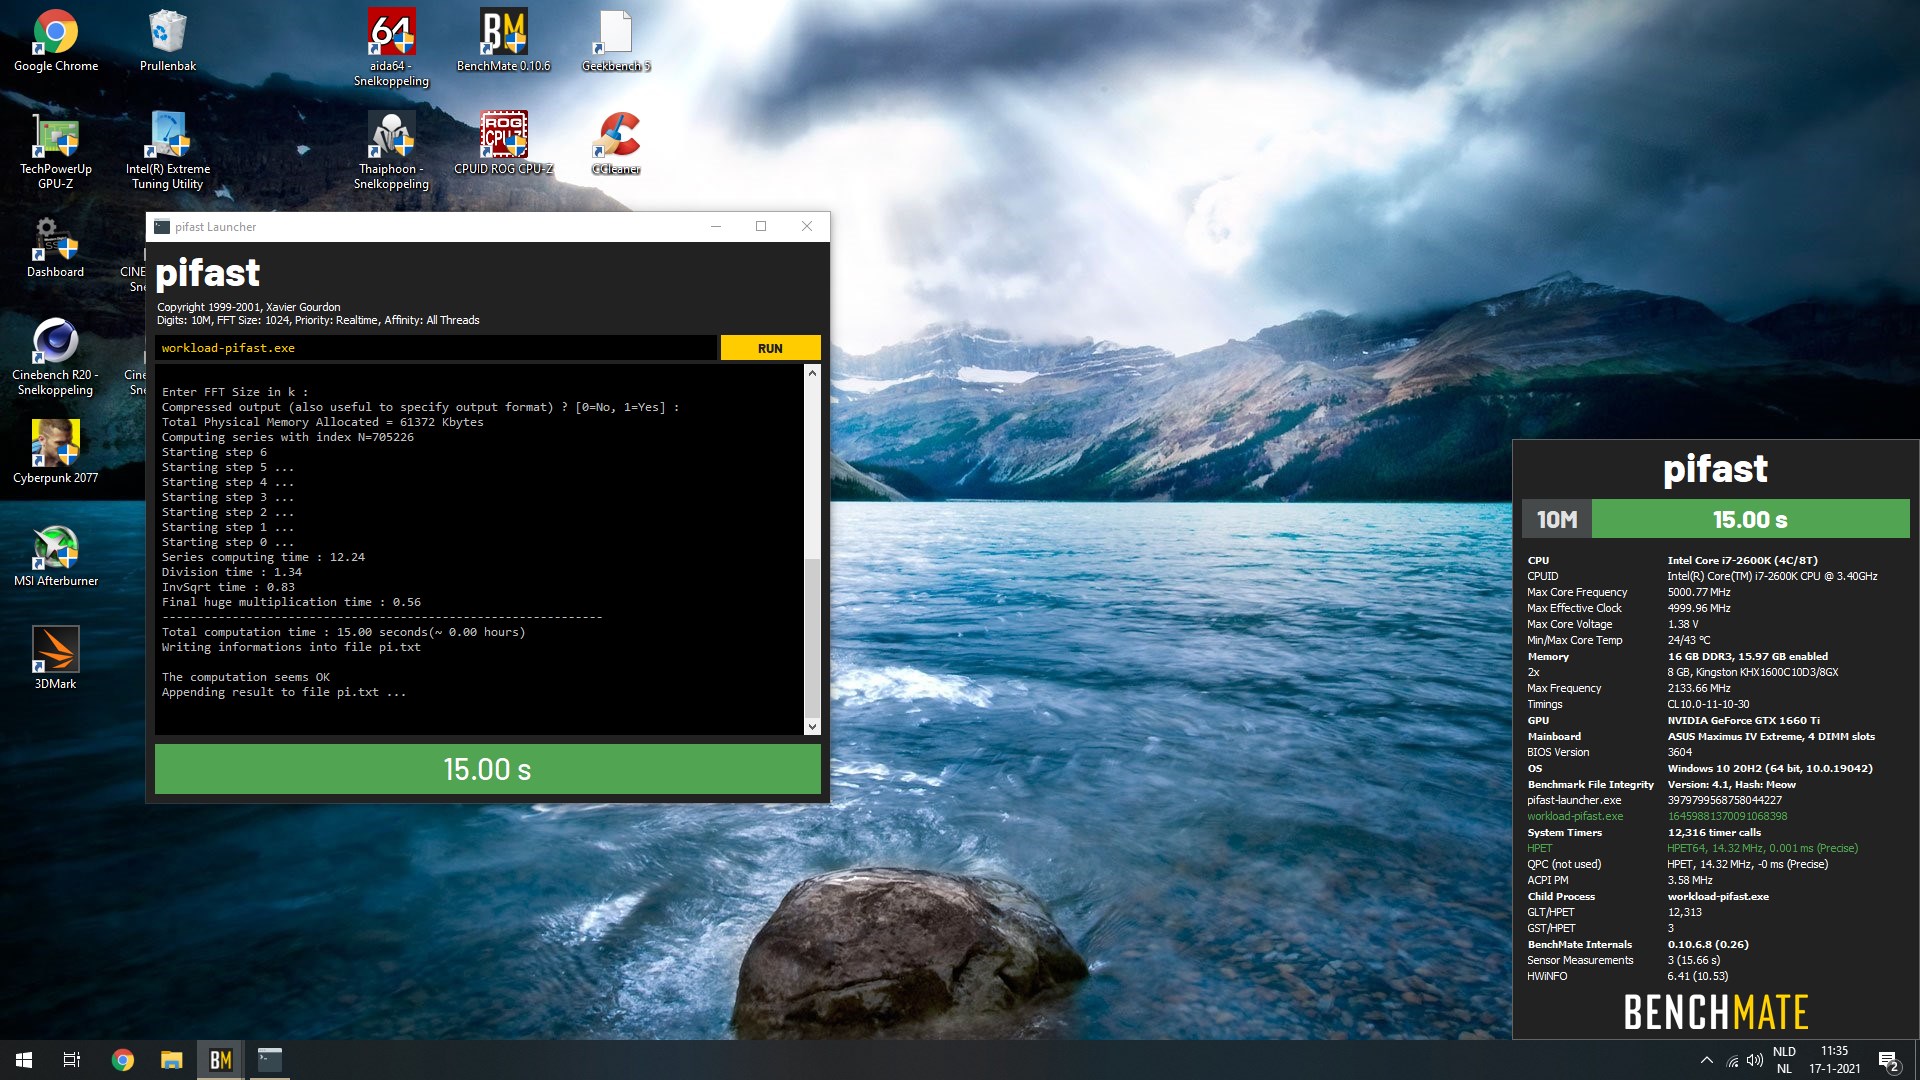This screenshot has width=1920, height=1080.
Task: Click console scrollbar up arrow
Action: [x=812, y=373]
